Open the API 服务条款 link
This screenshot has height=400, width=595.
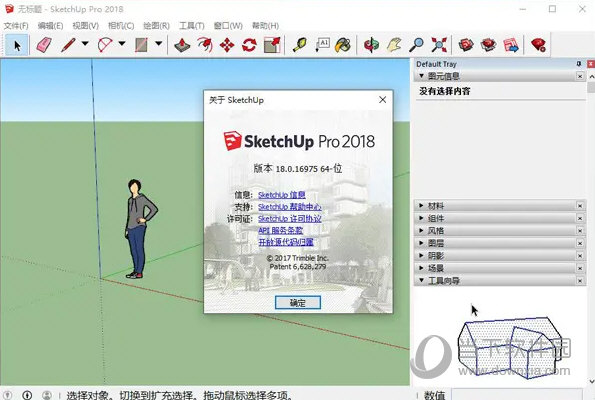[280, 230]
